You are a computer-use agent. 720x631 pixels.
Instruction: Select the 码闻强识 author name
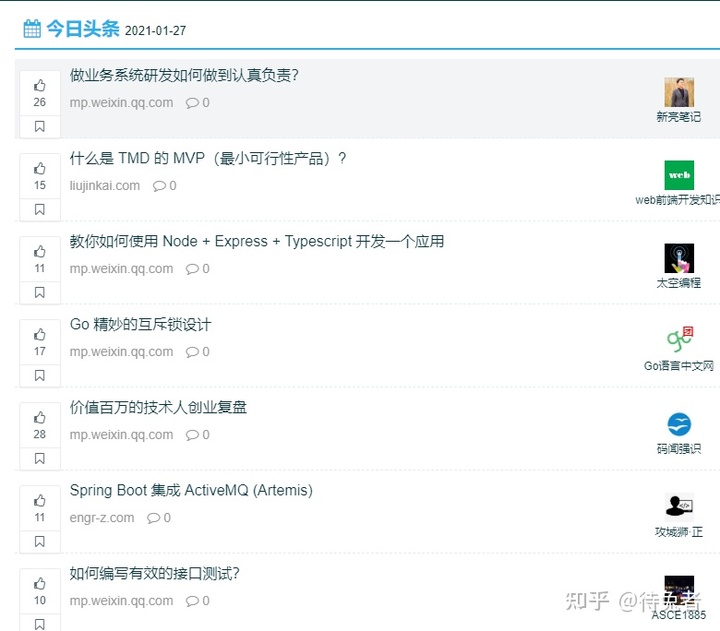point(679,449)
